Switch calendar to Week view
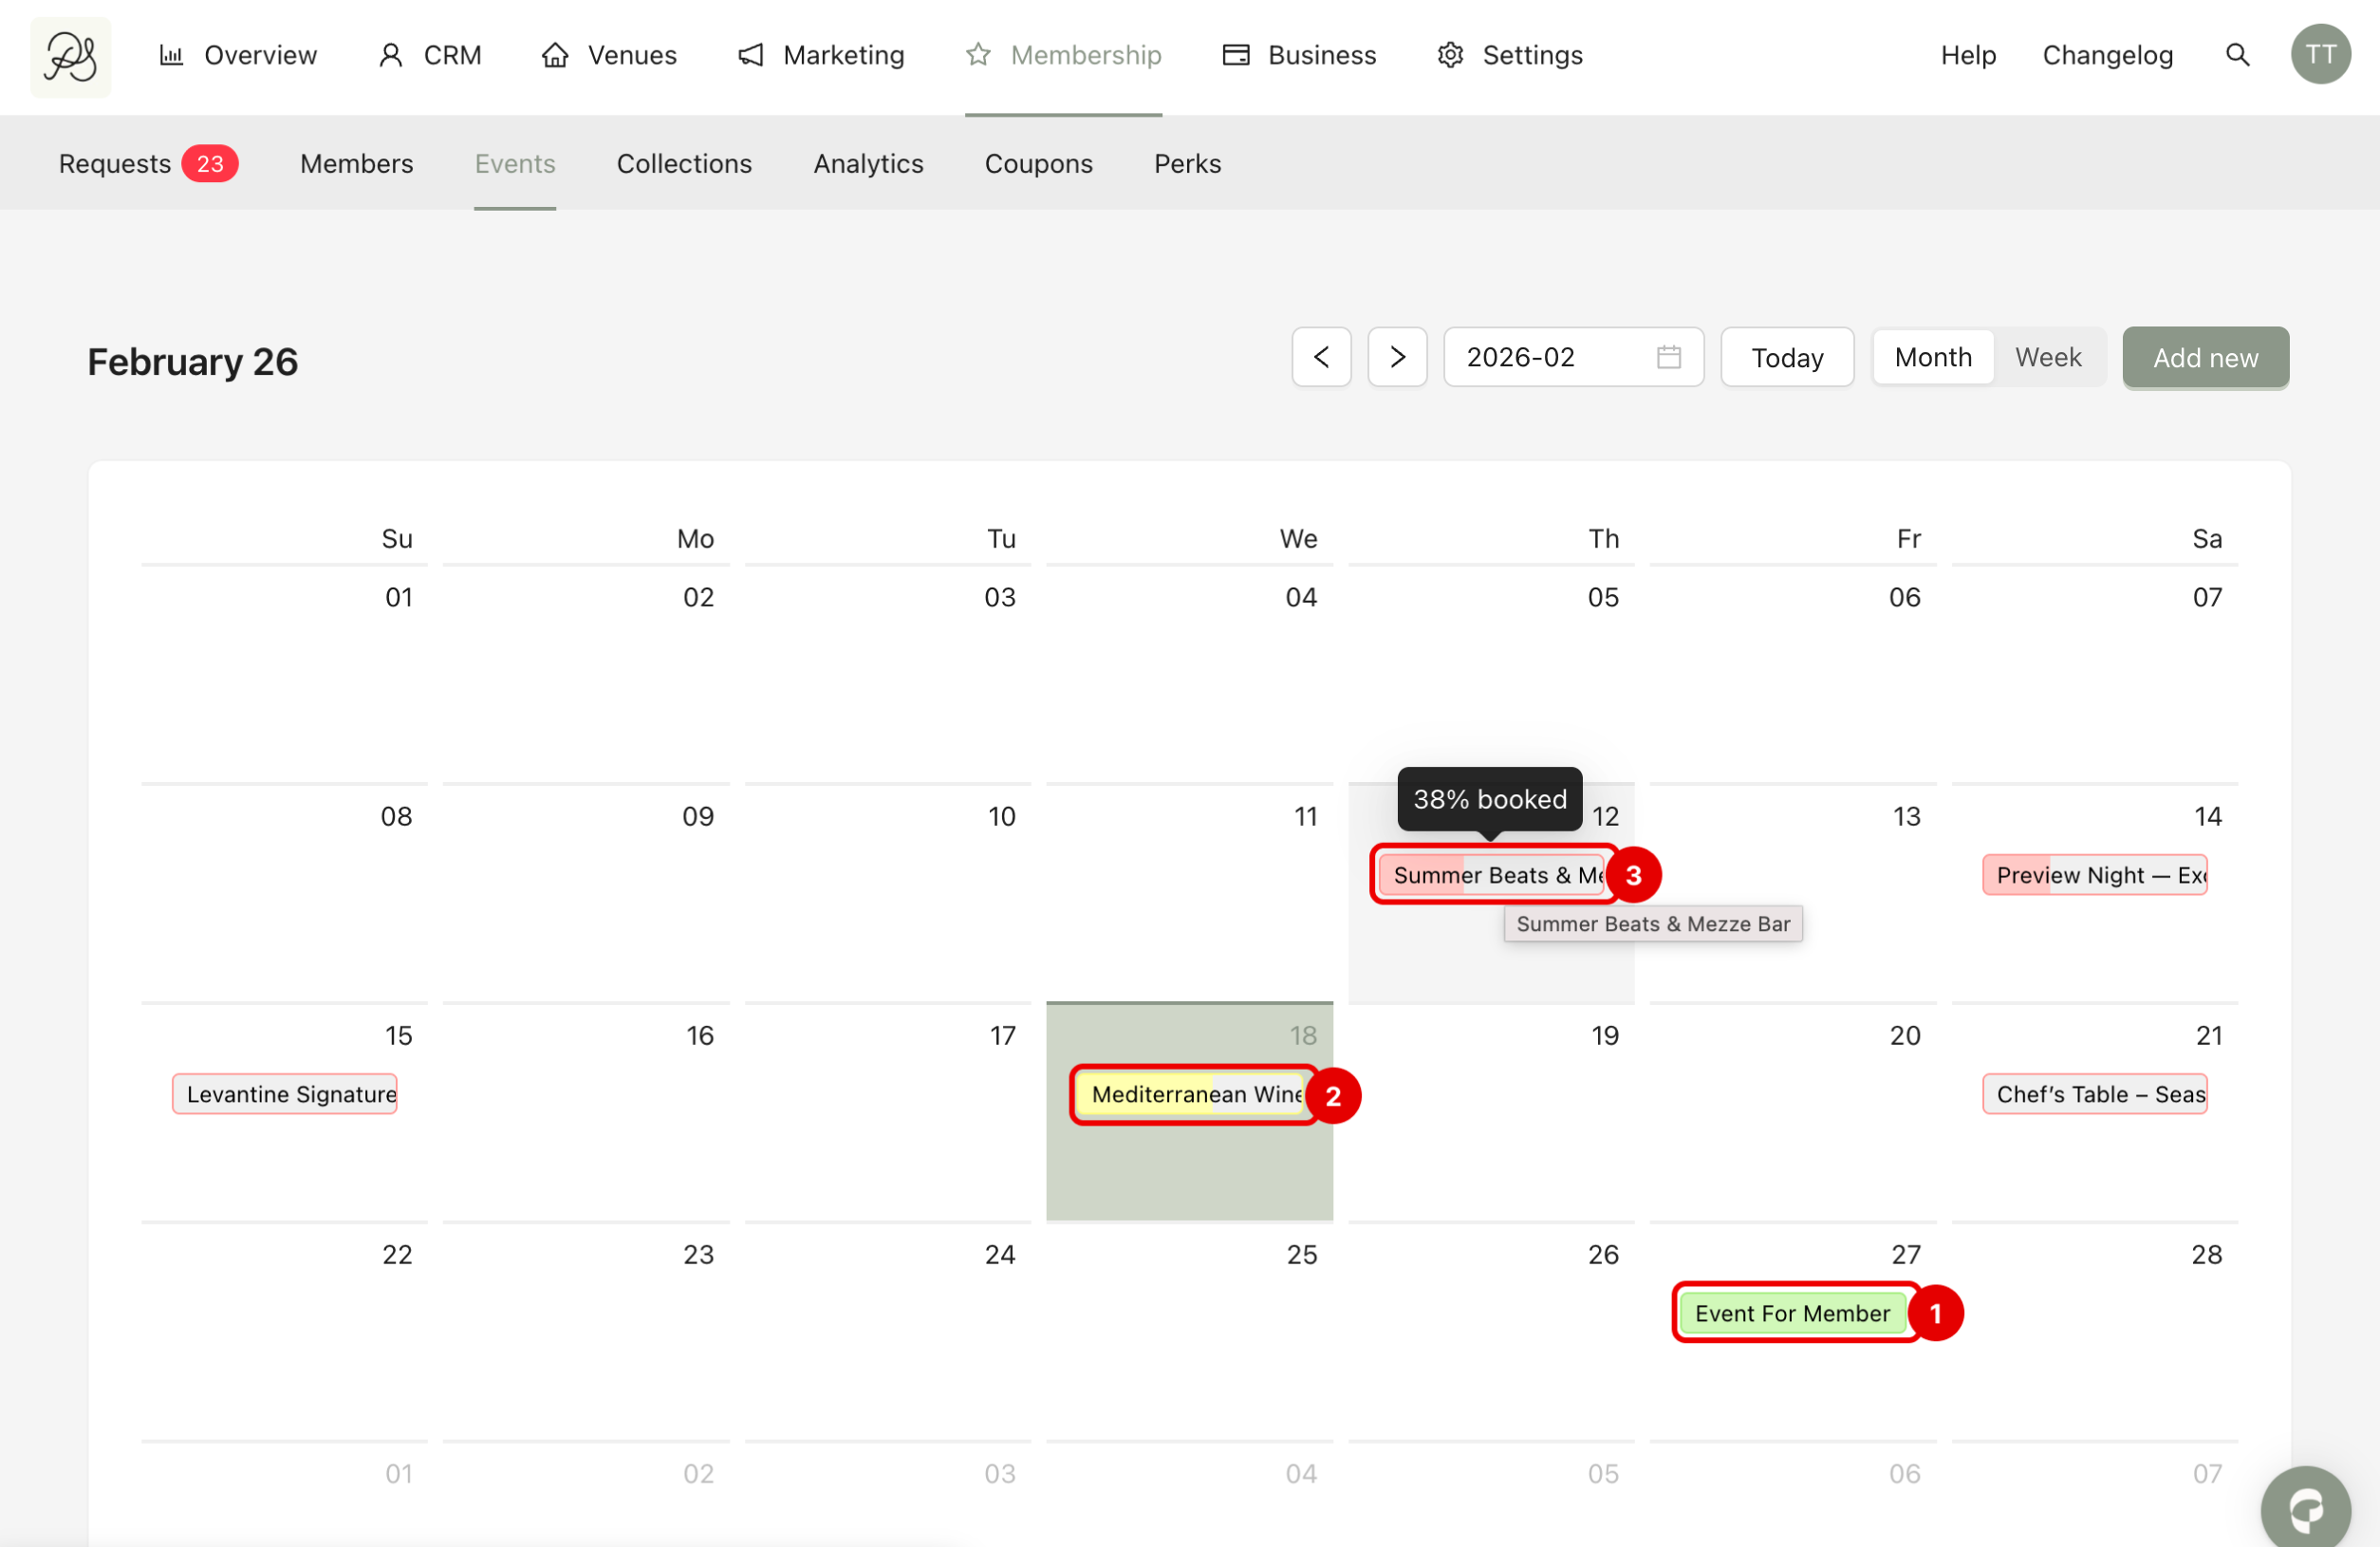 click(x=2047, y=357)
